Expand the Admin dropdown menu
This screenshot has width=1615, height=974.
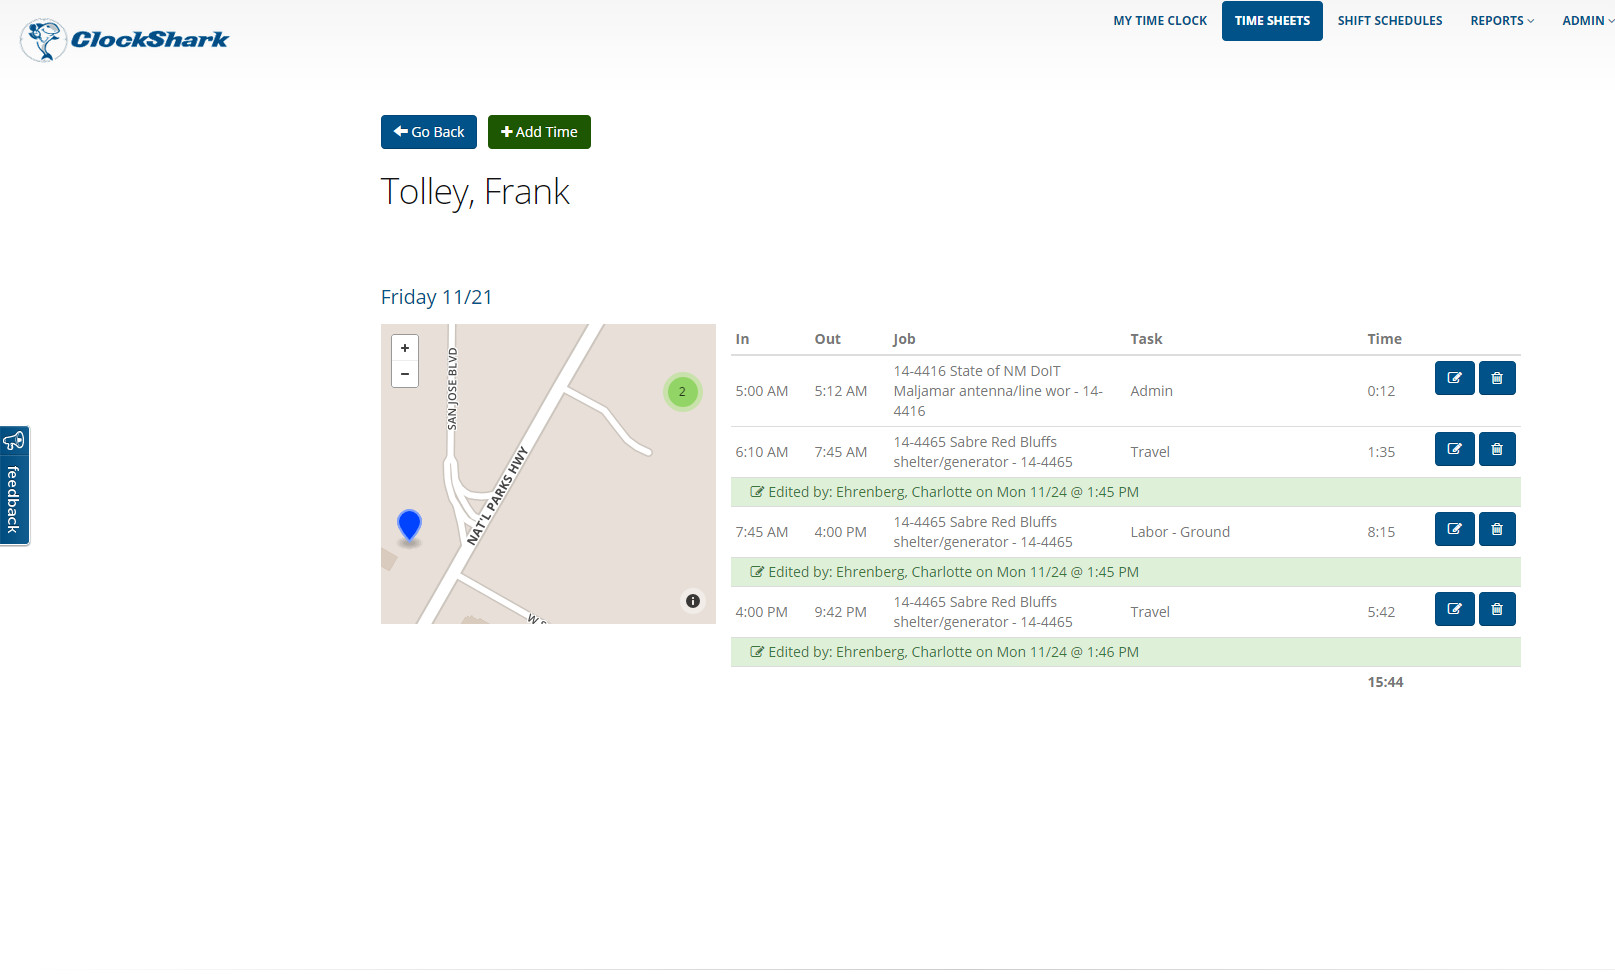[1588, 21]
